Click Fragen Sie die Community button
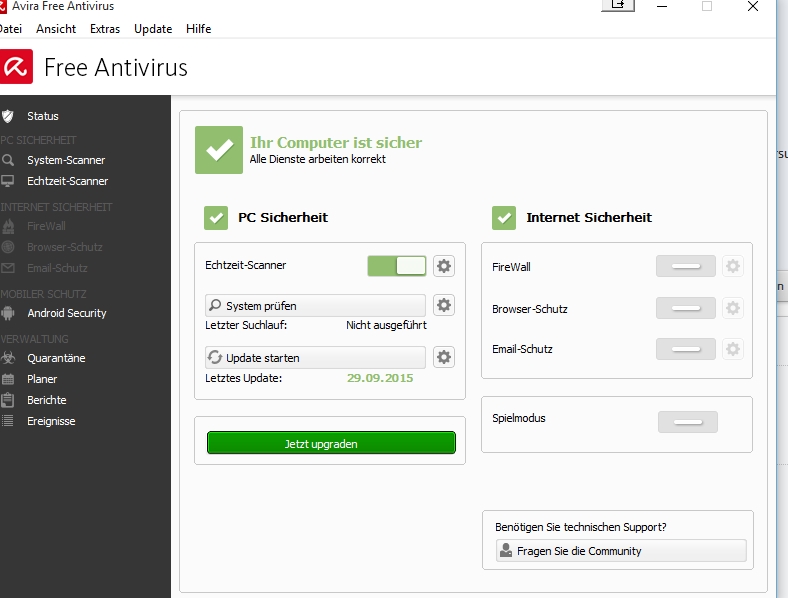The width and height of the screenshot is (788, 598). click(621, 551)
